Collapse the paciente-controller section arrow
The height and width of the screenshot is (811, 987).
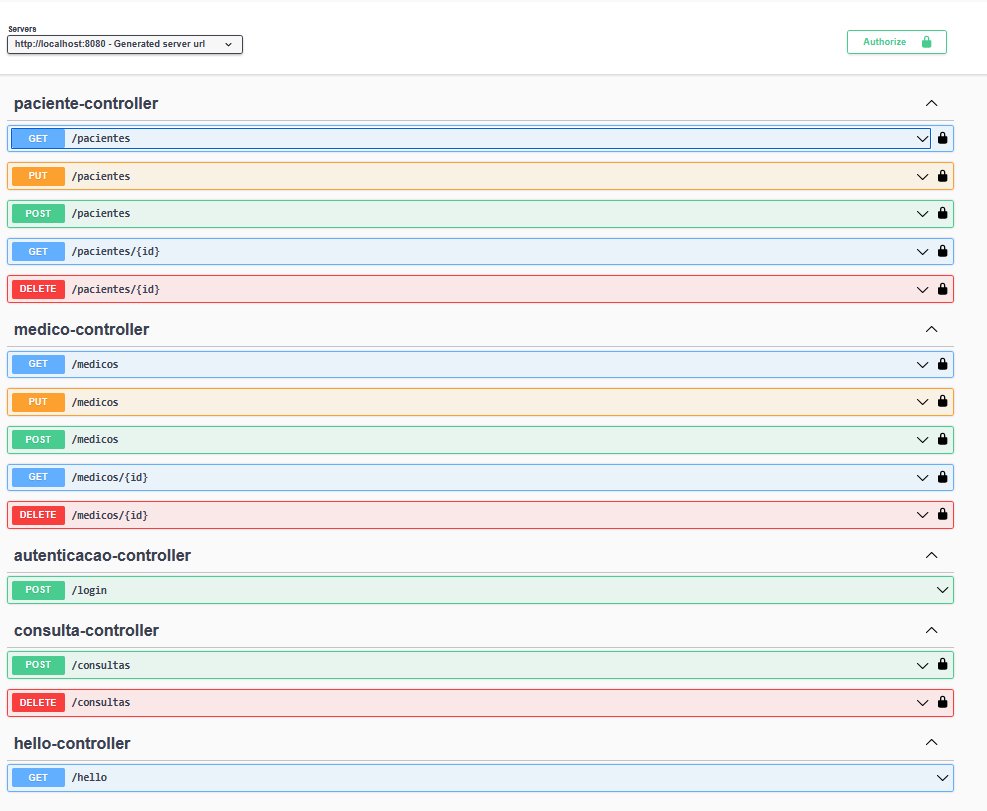(x=932, y=103)
